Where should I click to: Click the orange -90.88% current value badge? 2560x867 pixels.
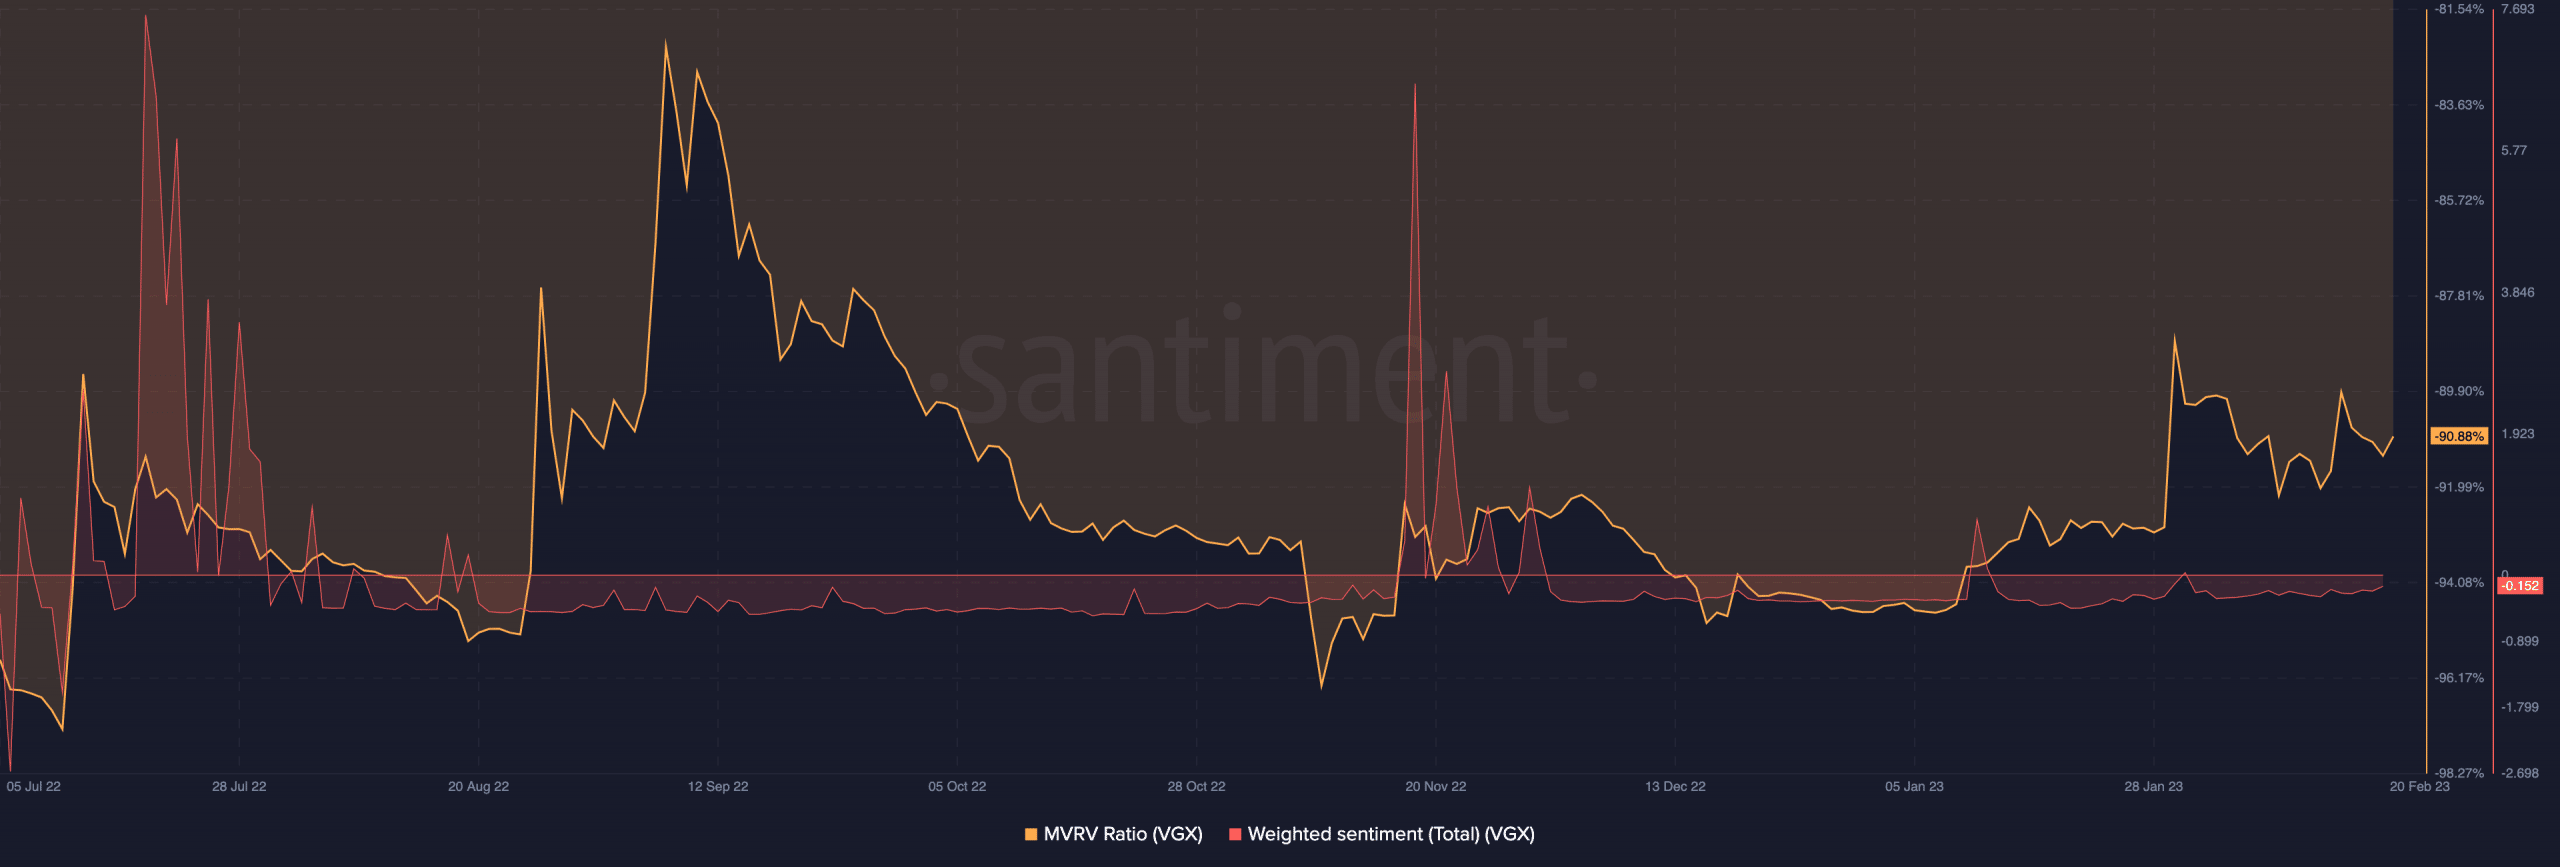[x=2459, y=436]
